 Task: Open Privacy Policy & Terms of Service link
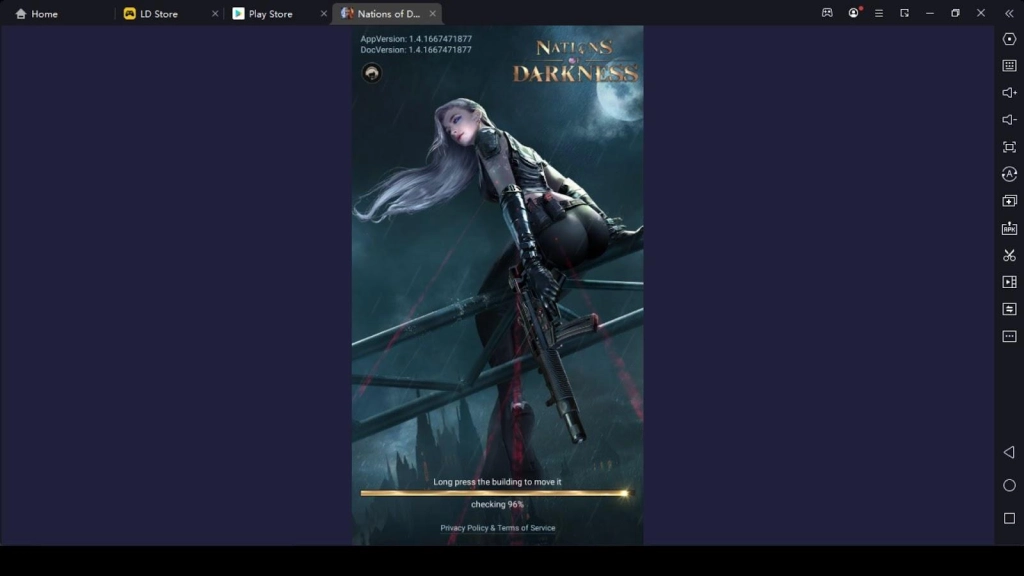click(x=497, y=528)
